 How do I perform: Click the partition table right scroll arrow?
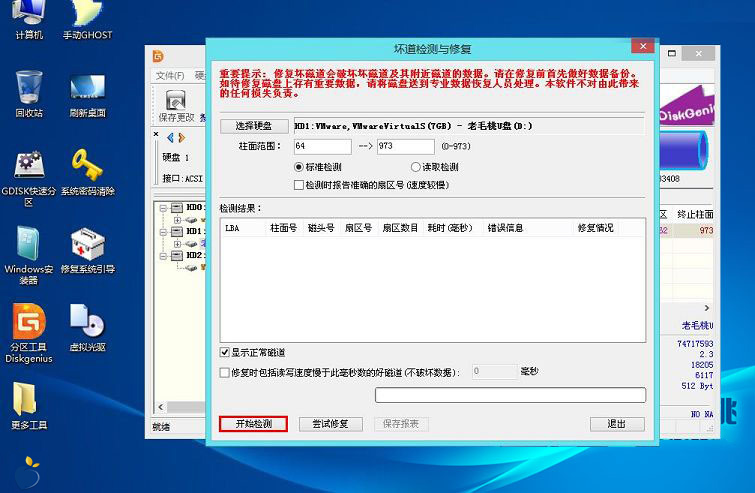coord(707,308)
